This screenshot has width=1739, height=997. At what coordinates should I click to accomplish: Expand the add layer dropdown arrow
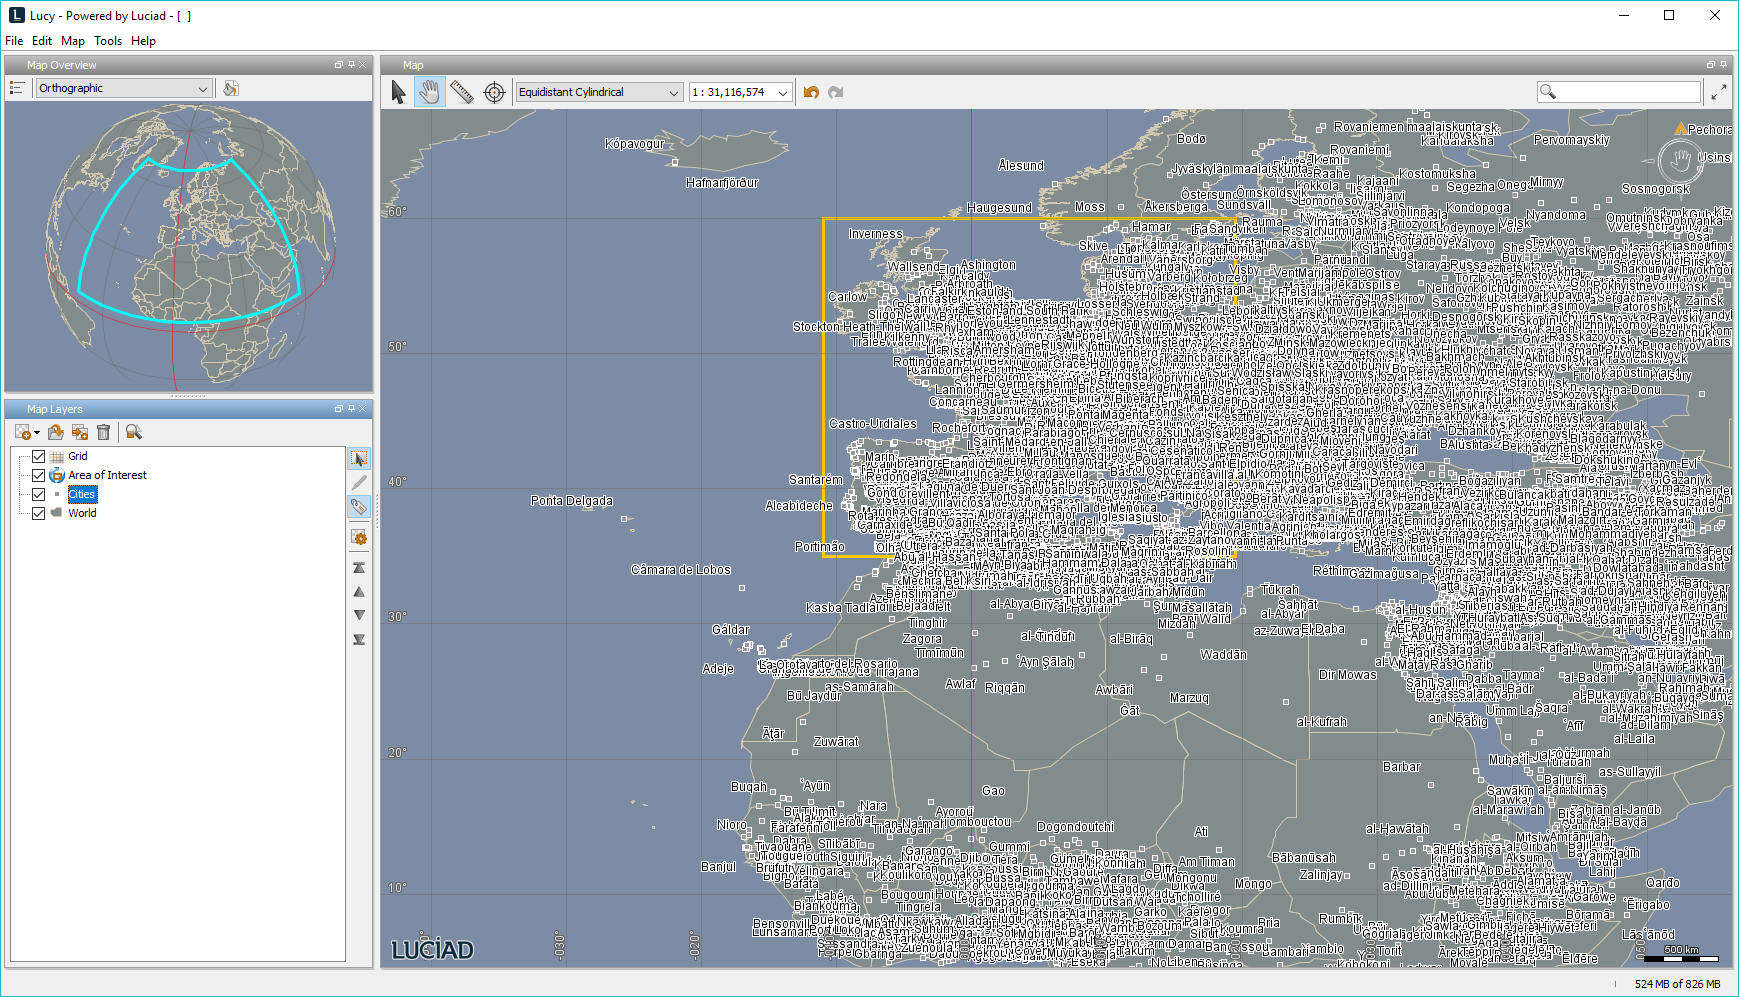[x=37, y=433]
